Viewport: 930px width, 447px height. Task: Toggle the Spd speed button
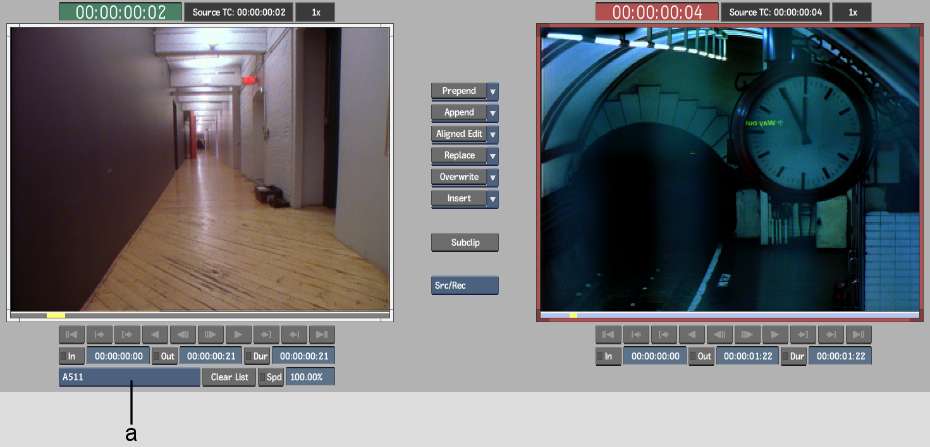point(271,377)
